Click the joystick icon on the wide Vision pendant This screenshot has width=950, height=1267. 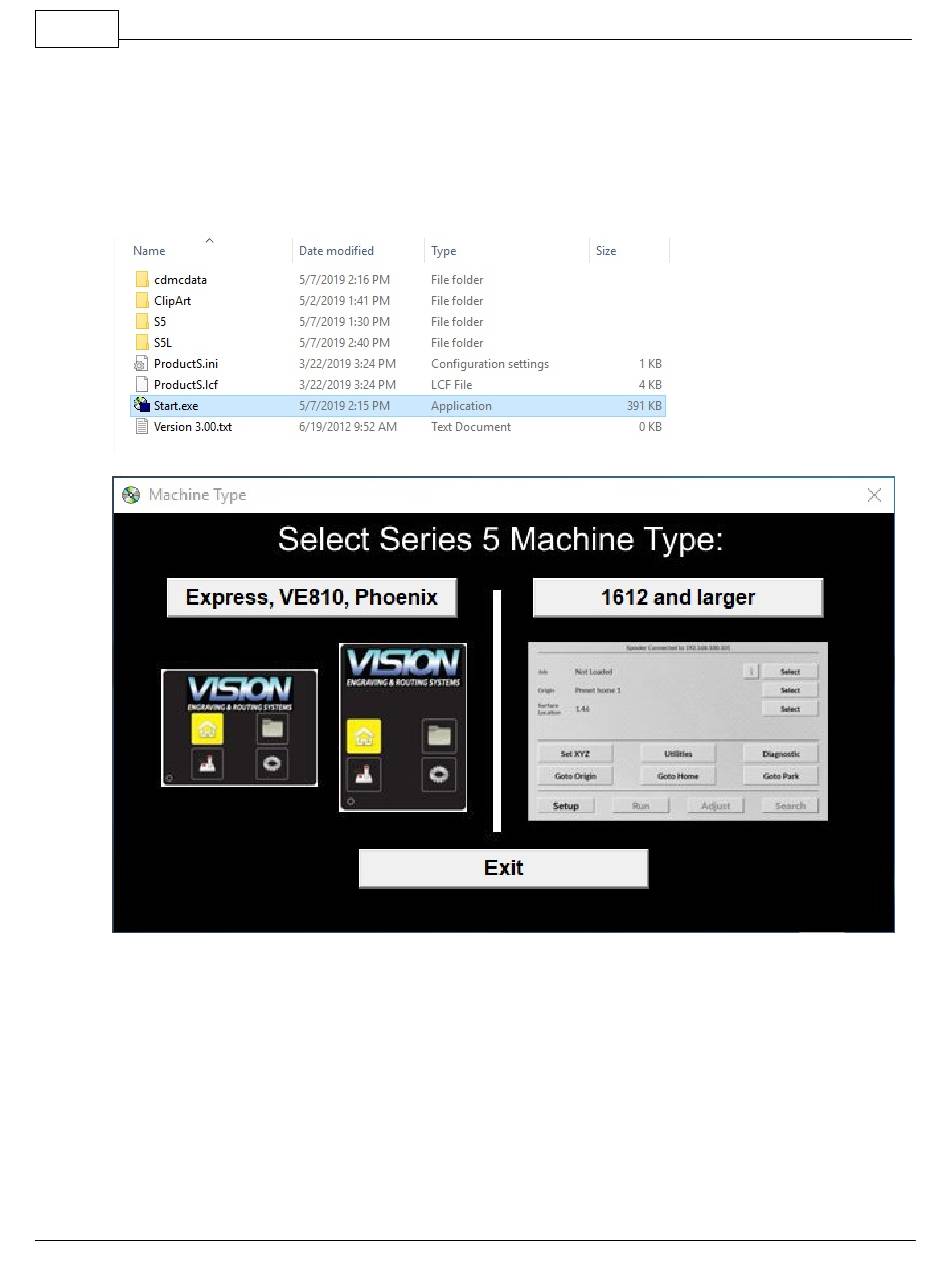[x=207, y=765]
